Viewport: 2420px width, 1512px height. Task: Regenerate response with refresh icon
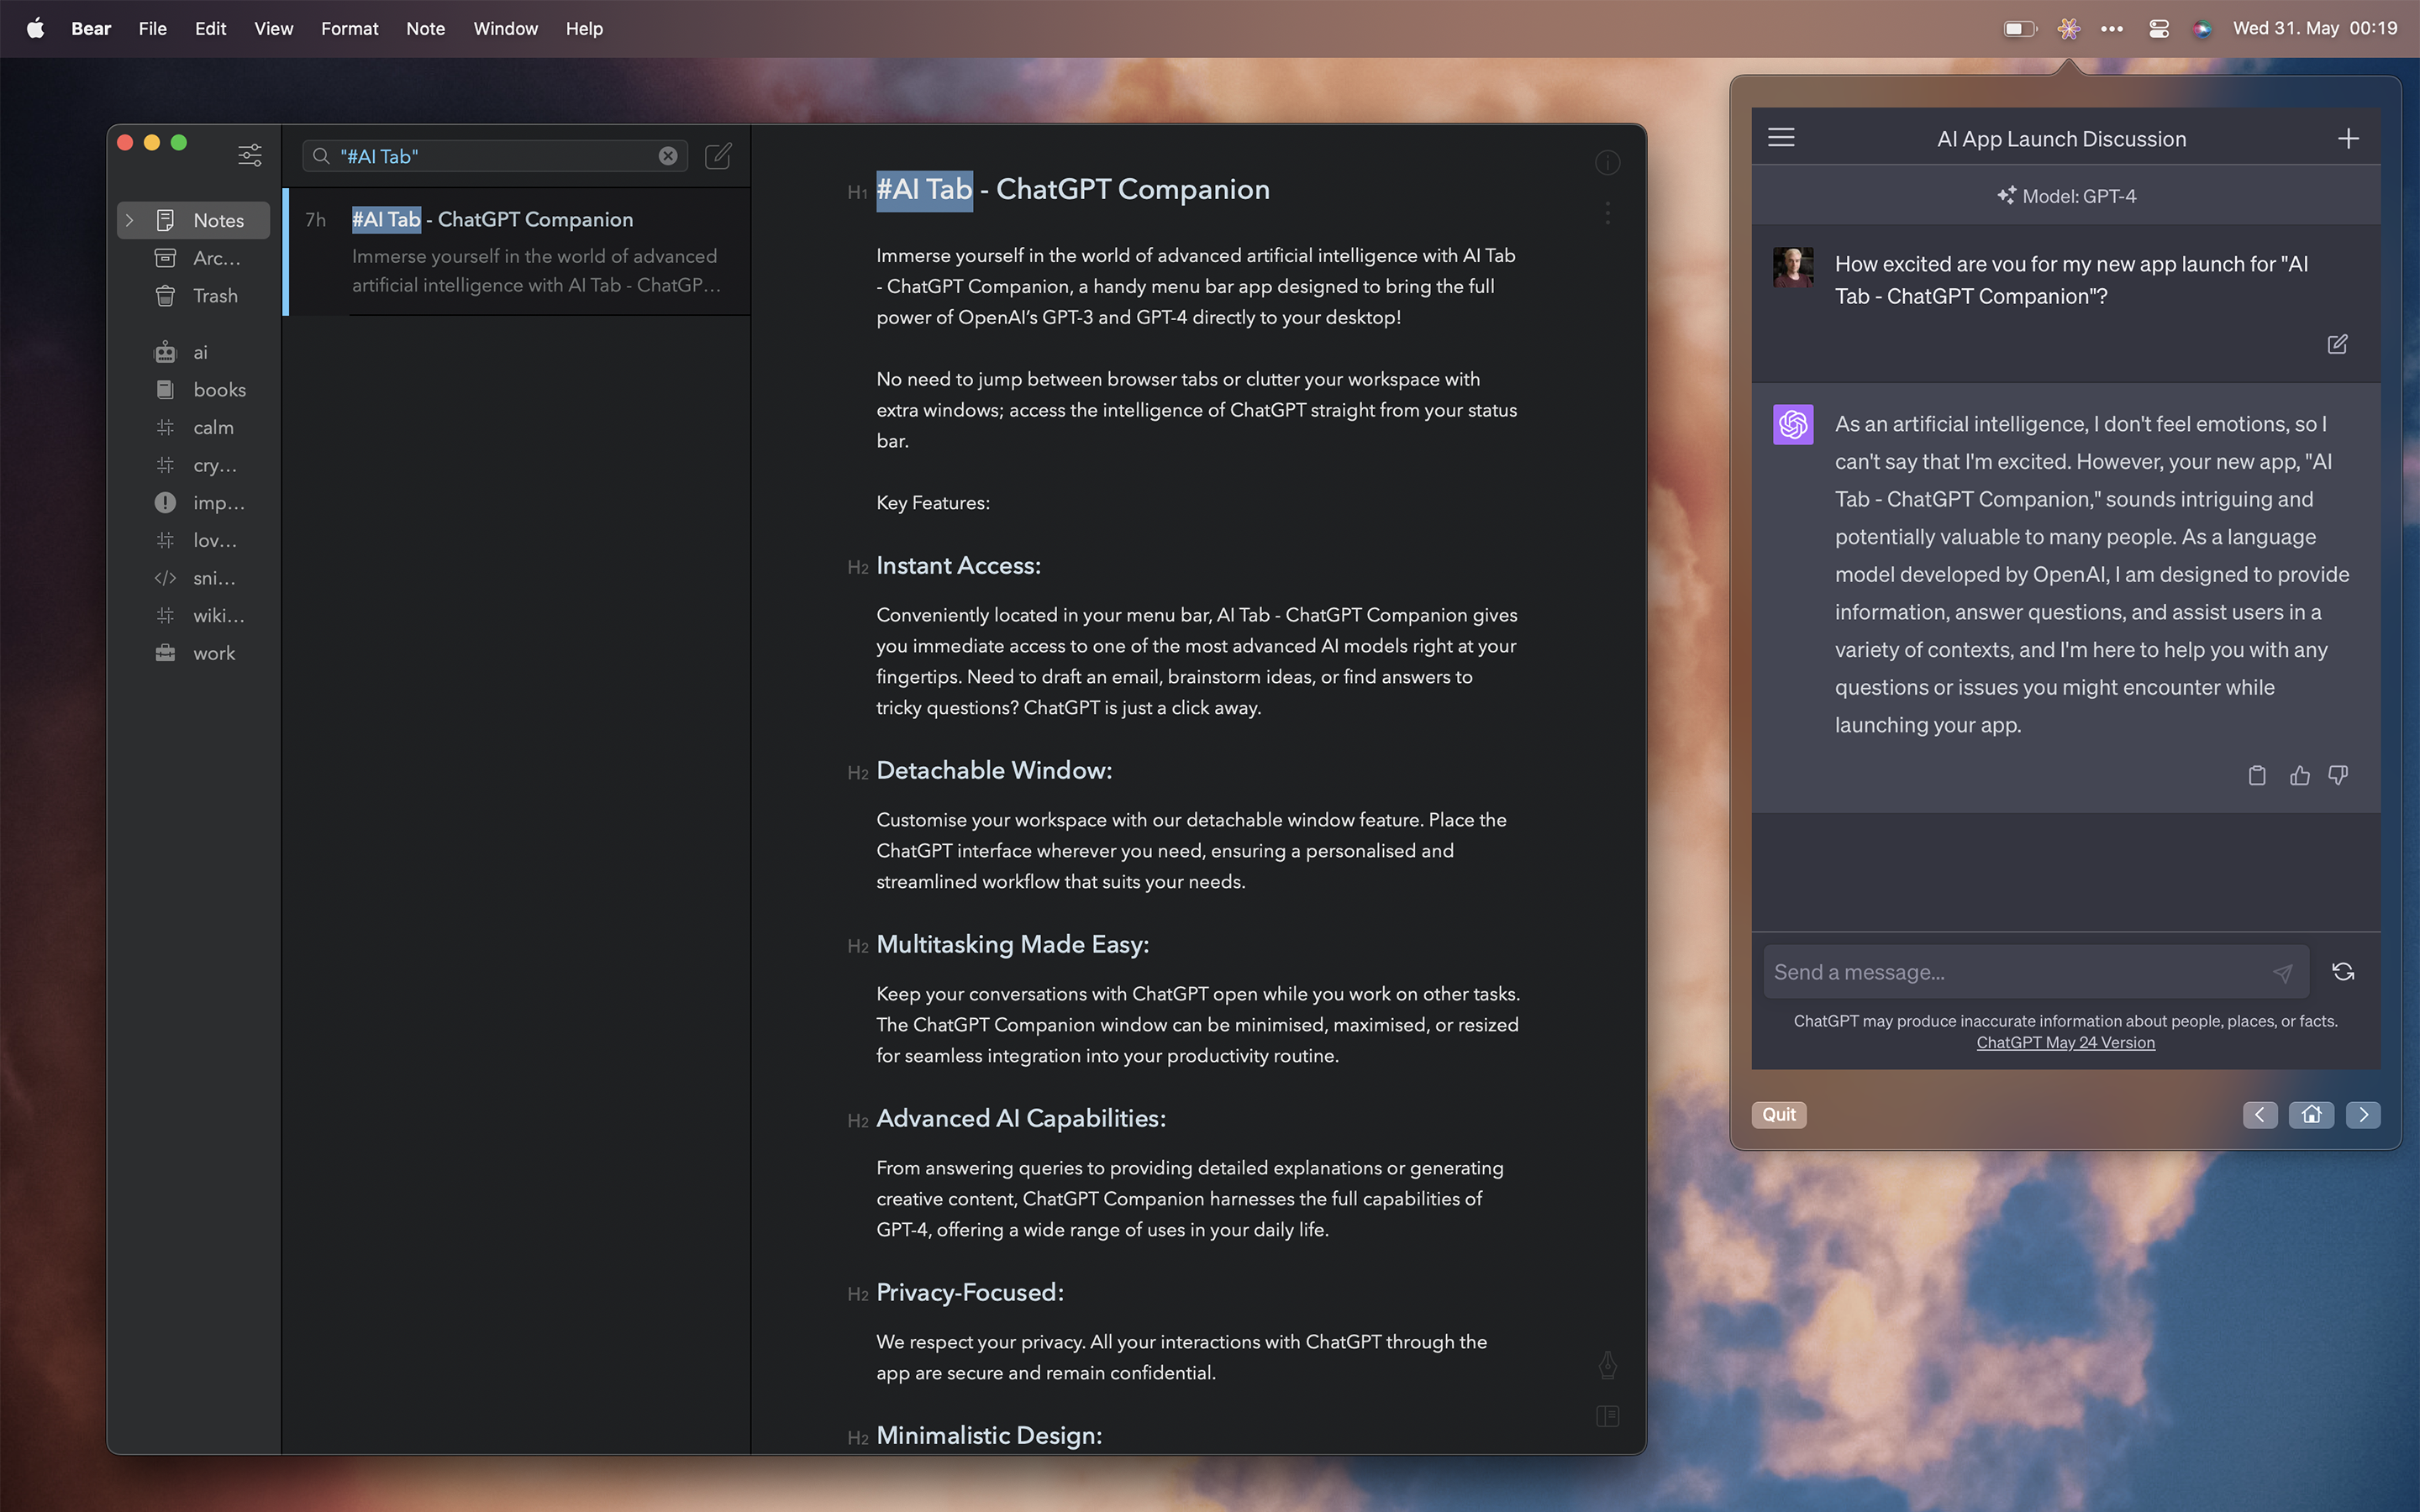[x=2343, y=972]
